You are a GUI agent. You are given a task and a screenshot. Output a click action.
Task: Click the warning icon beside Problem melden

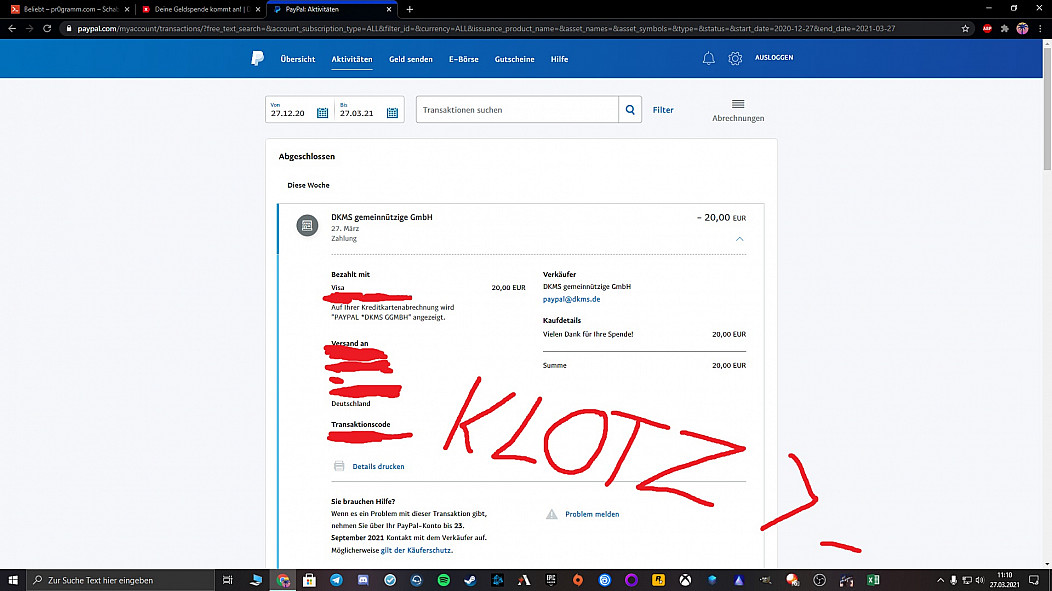coord(551,514)
